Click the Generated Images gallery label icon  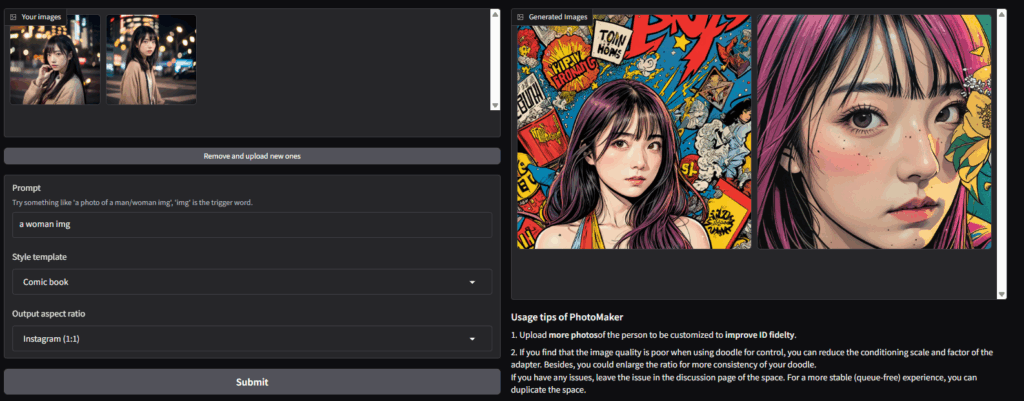point(520,17)
